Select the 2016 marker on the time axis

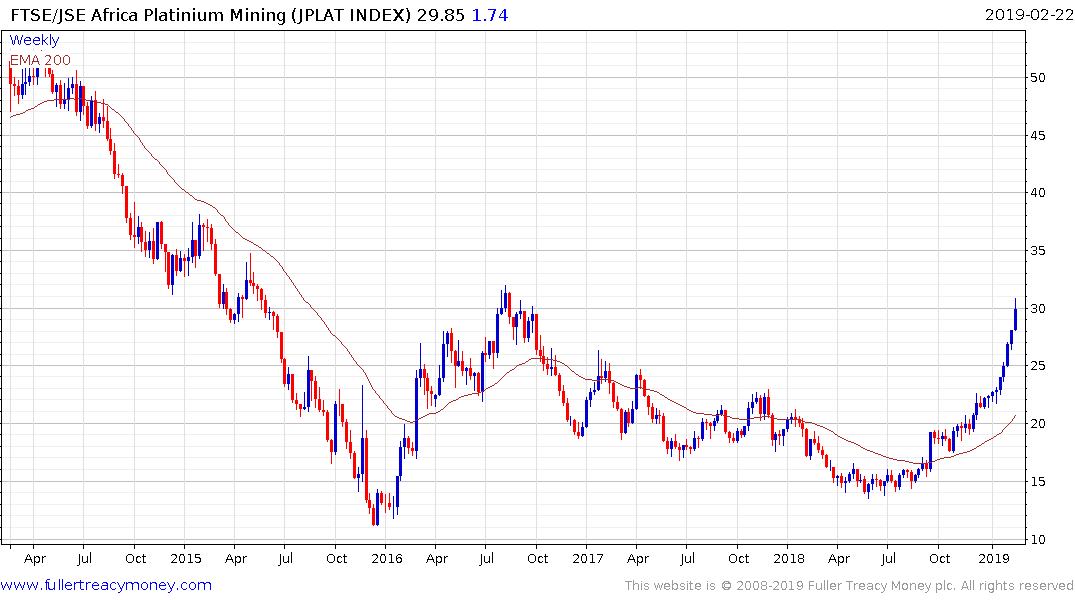pos(386,558)
